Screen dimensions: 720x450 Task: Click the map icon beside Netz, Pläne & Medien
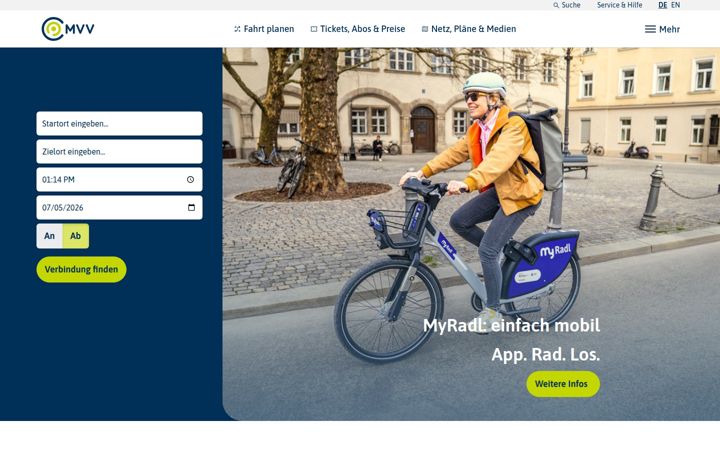pos(425,29)
